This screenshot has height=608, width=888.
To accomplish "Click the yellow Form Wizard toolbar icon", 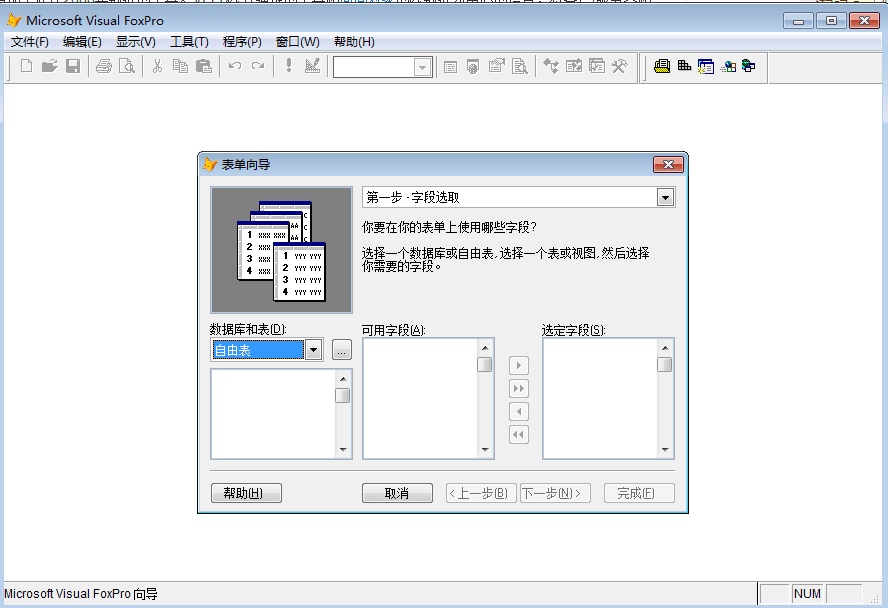I will (661, 67).
